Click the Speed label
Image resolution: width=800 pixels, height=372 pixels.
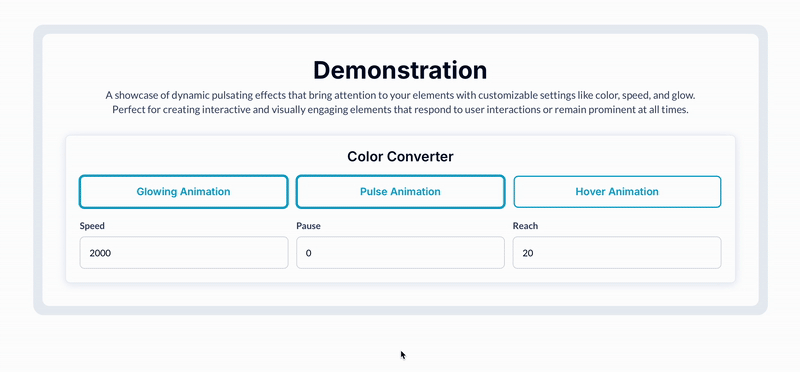pos(92,226)
